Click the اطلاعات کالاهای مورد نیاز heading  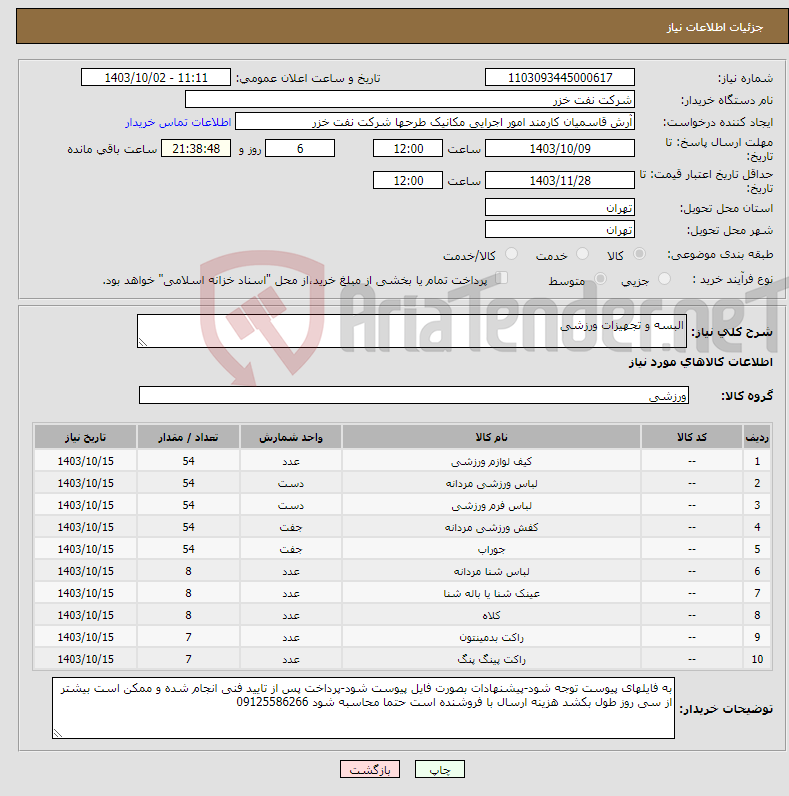pos(701,362)
